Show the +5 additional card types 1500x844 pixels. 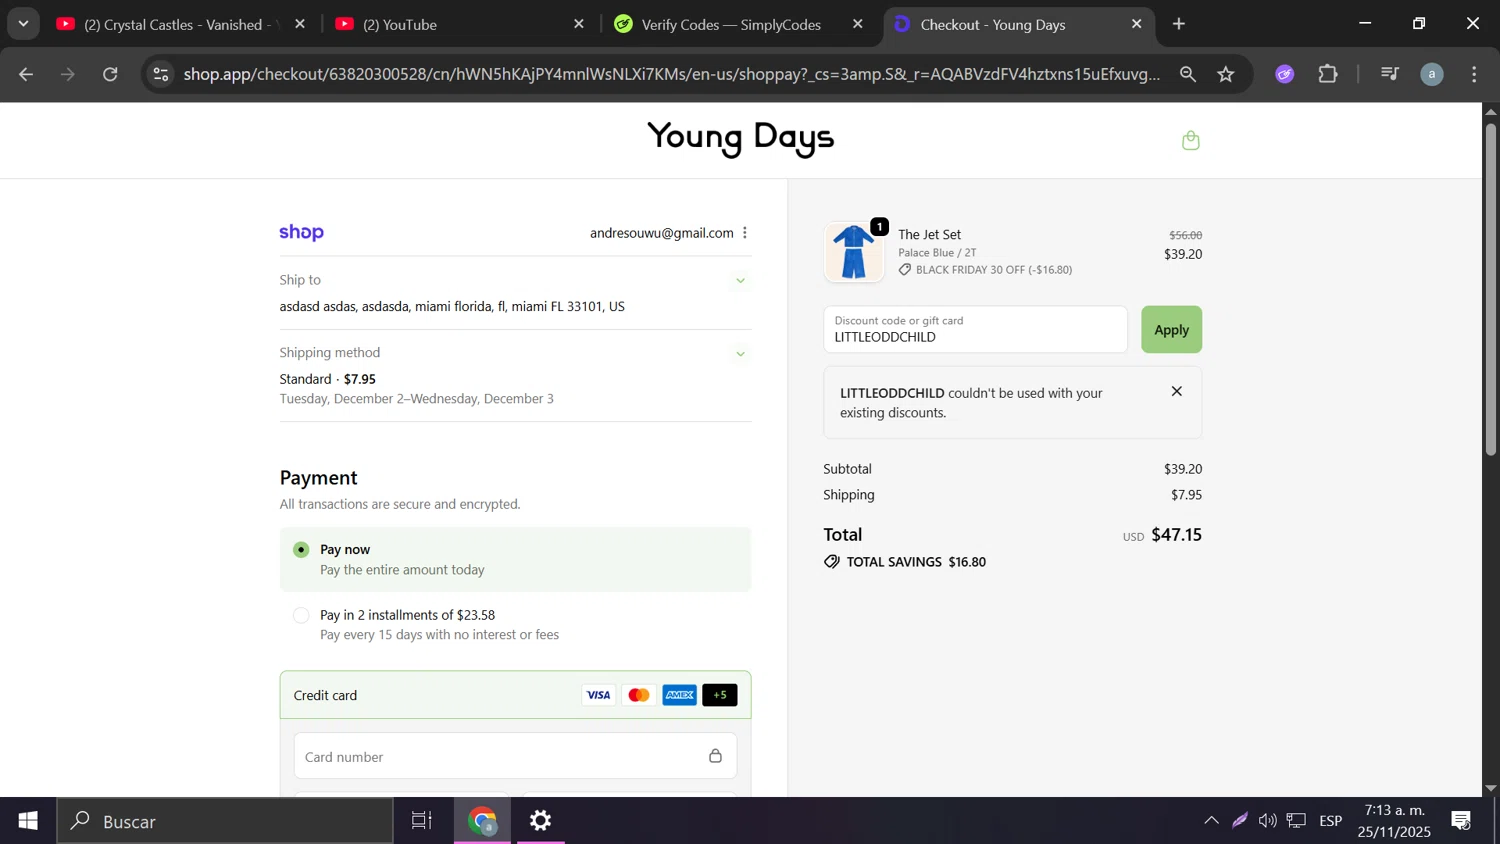[720, 695]
